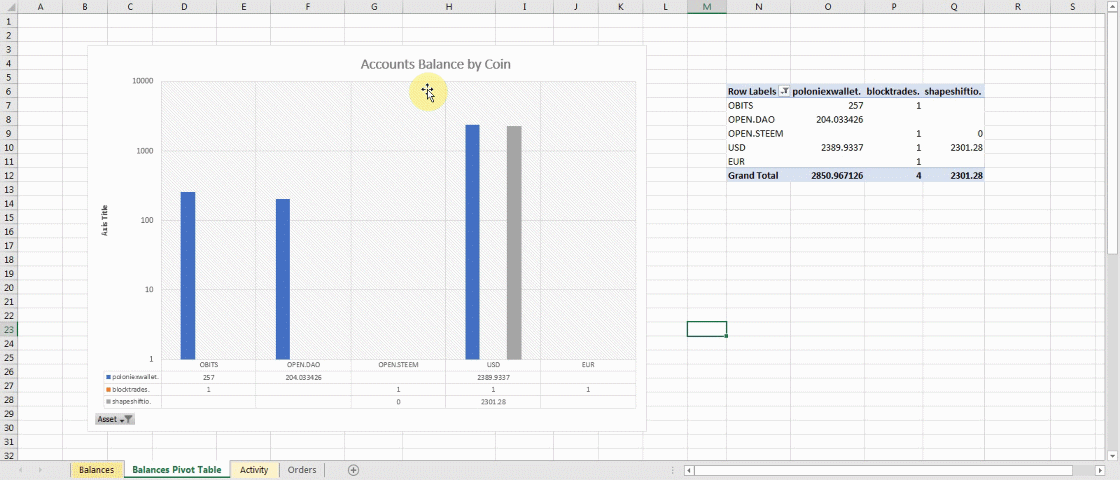Click the blue OBITS bar
The height and width of the screenshot is (480, 1120).
[188, 275]
